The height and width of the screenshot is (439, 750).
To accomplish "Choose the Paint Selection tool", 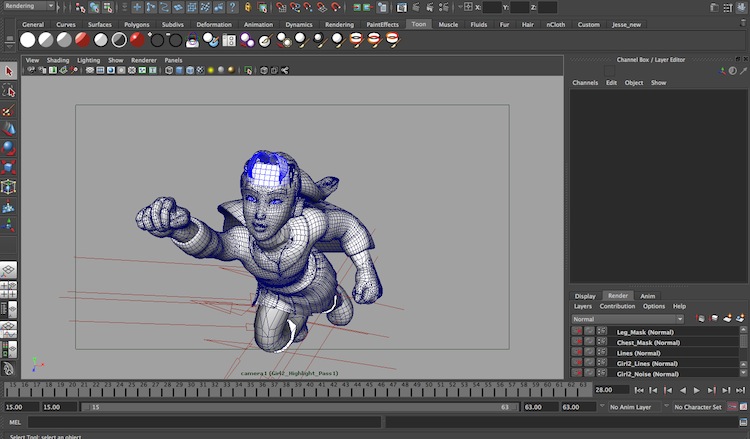I will (x=9, y=111).
